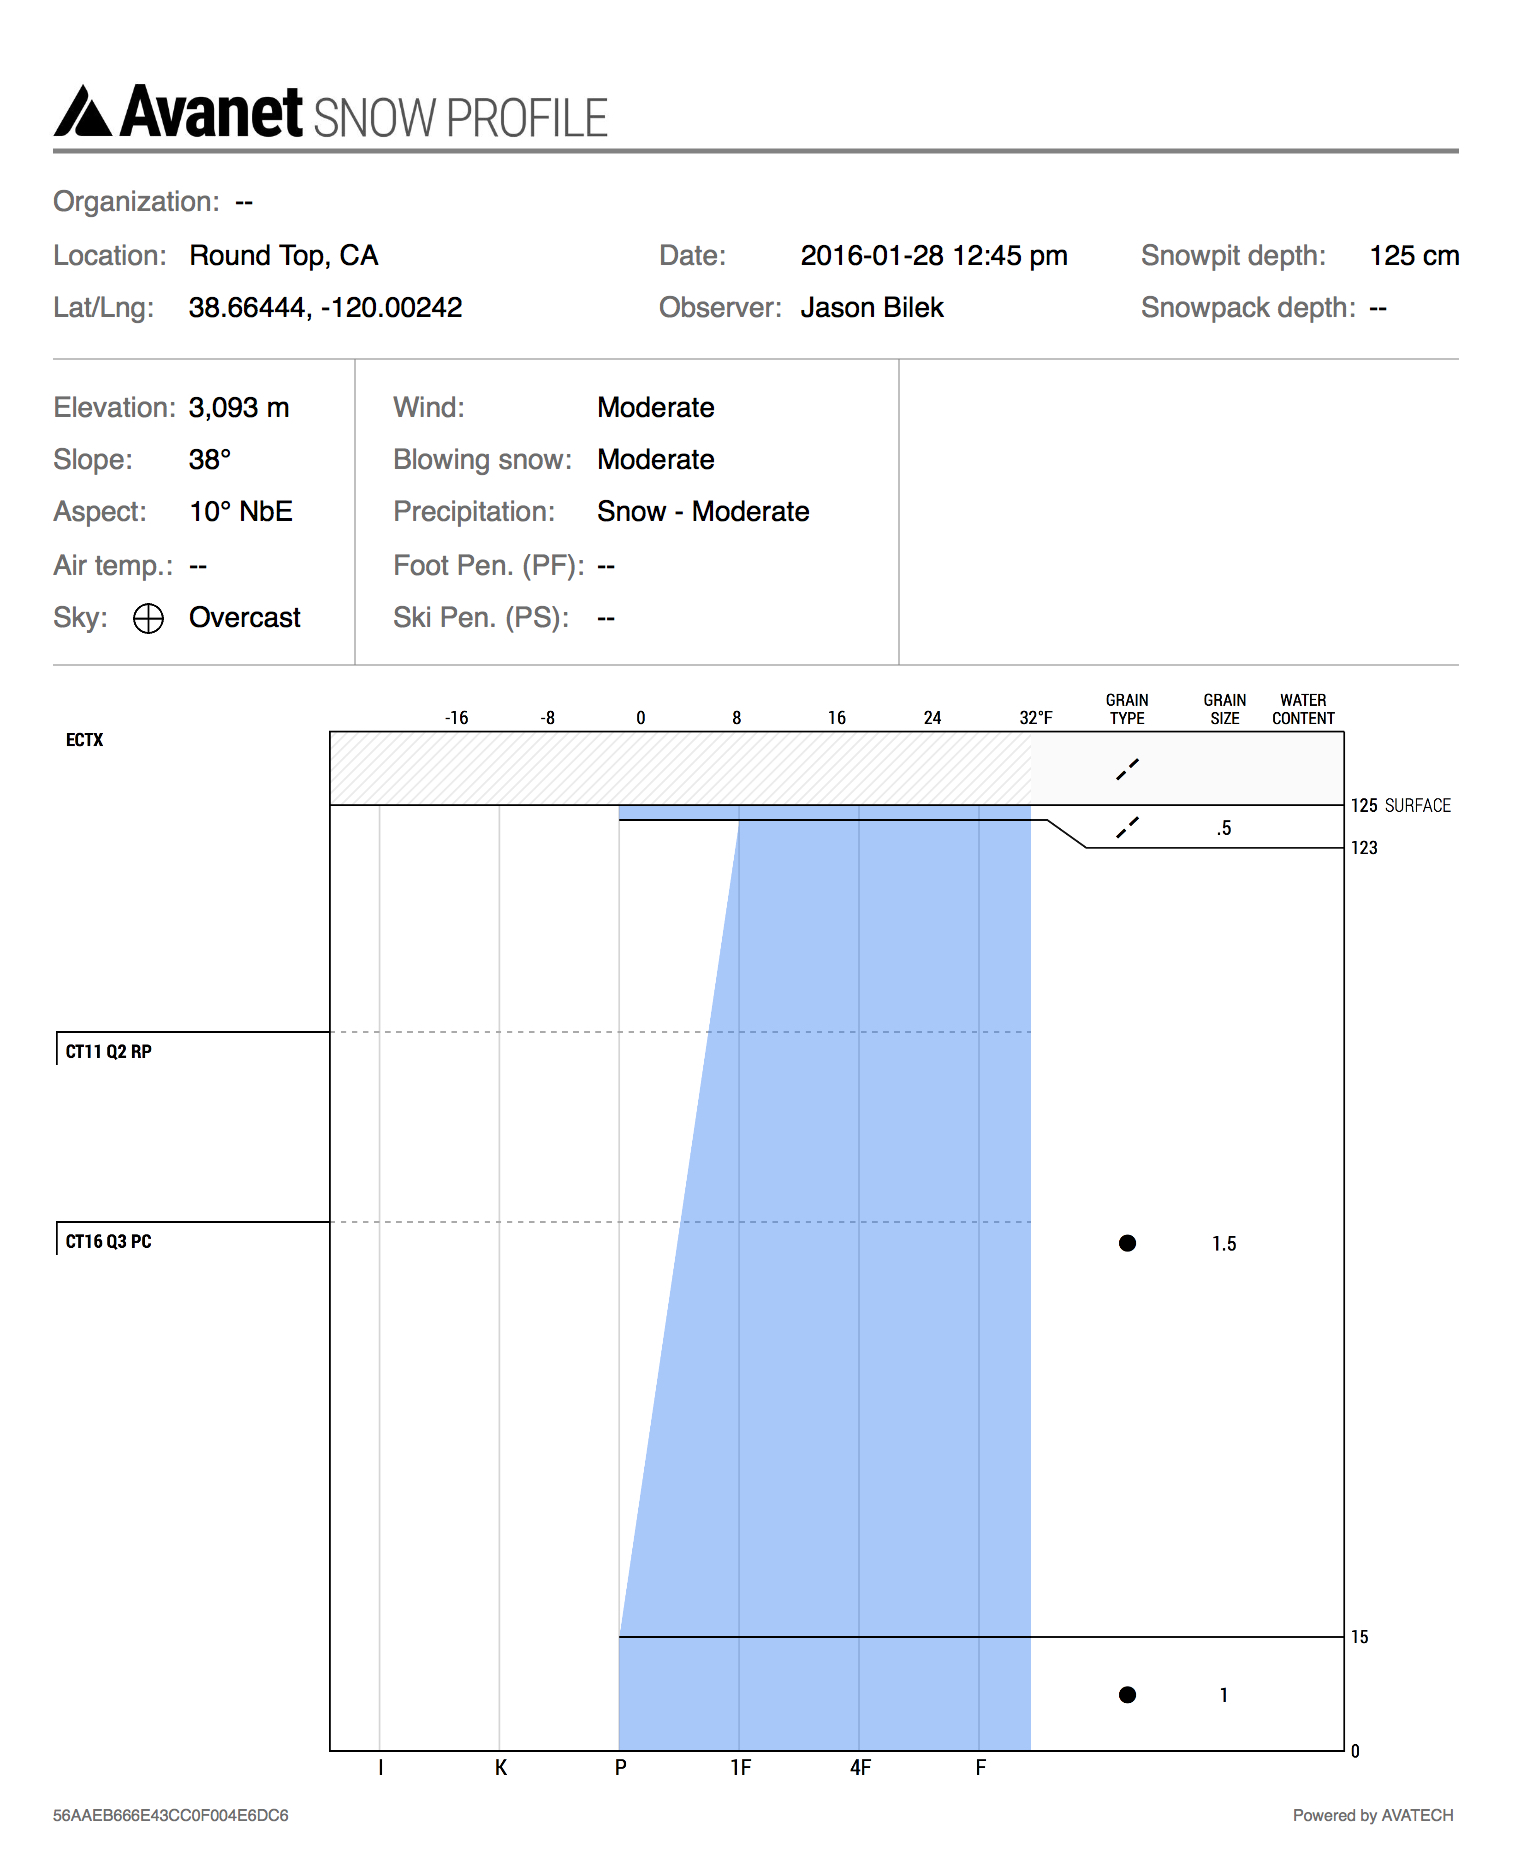Click the GRAIN SIZE column header

click(1224, 709)
